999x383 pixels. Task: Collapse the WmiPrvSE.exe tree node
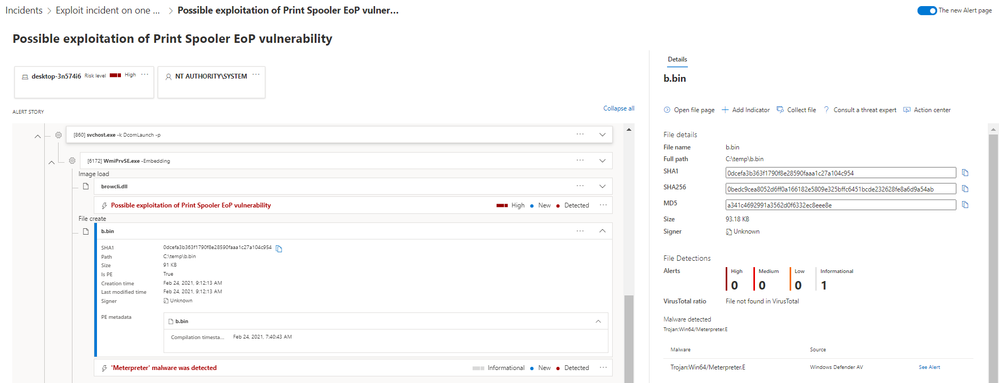[52, 162]
